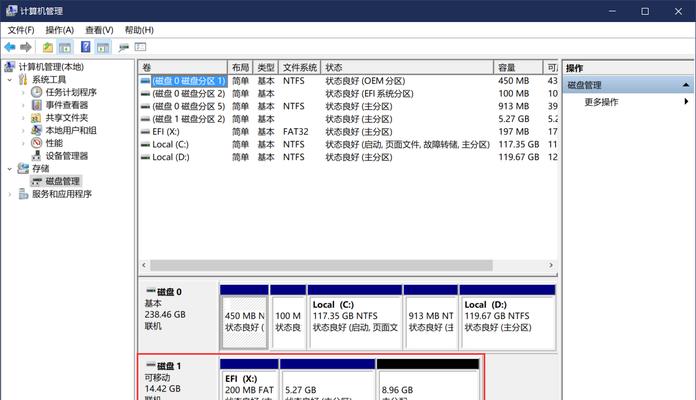Select volume row (磁盘 0 磁盘分区 1)

[x=348, y=81]
